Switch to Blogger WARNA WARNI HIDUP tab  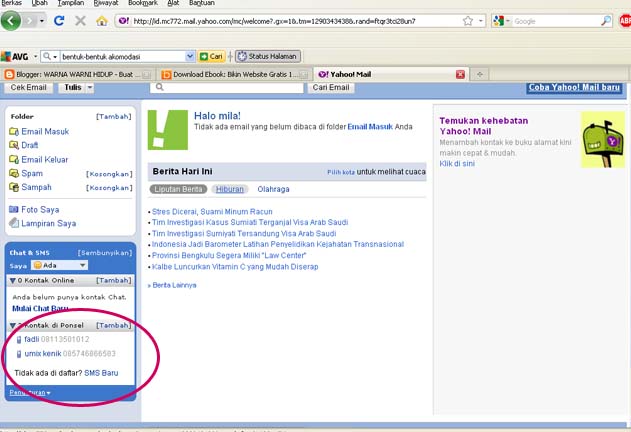(77, 74)
